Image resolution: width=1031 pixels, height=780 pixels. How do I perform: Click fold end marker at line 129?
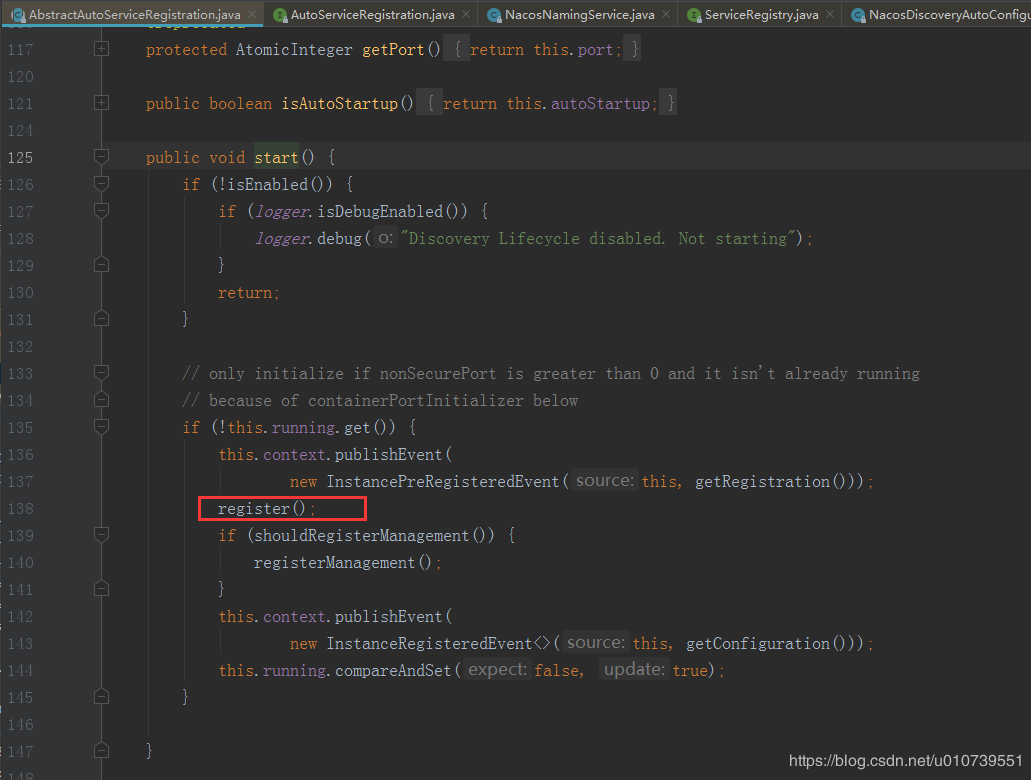click(101, 264)
